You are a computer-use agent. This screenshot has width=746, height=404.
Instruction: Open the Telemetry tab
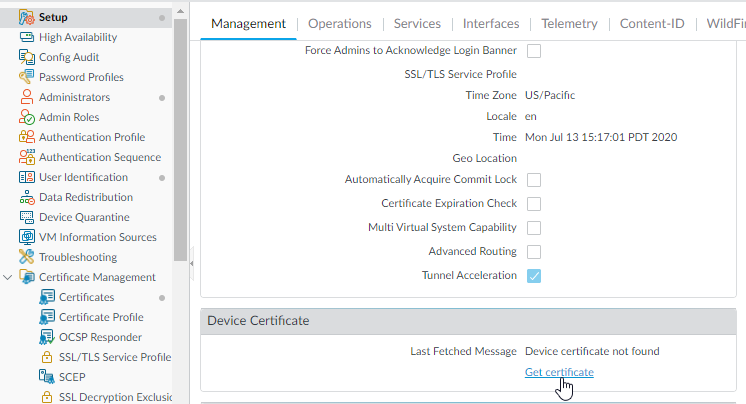pos(569,24)
